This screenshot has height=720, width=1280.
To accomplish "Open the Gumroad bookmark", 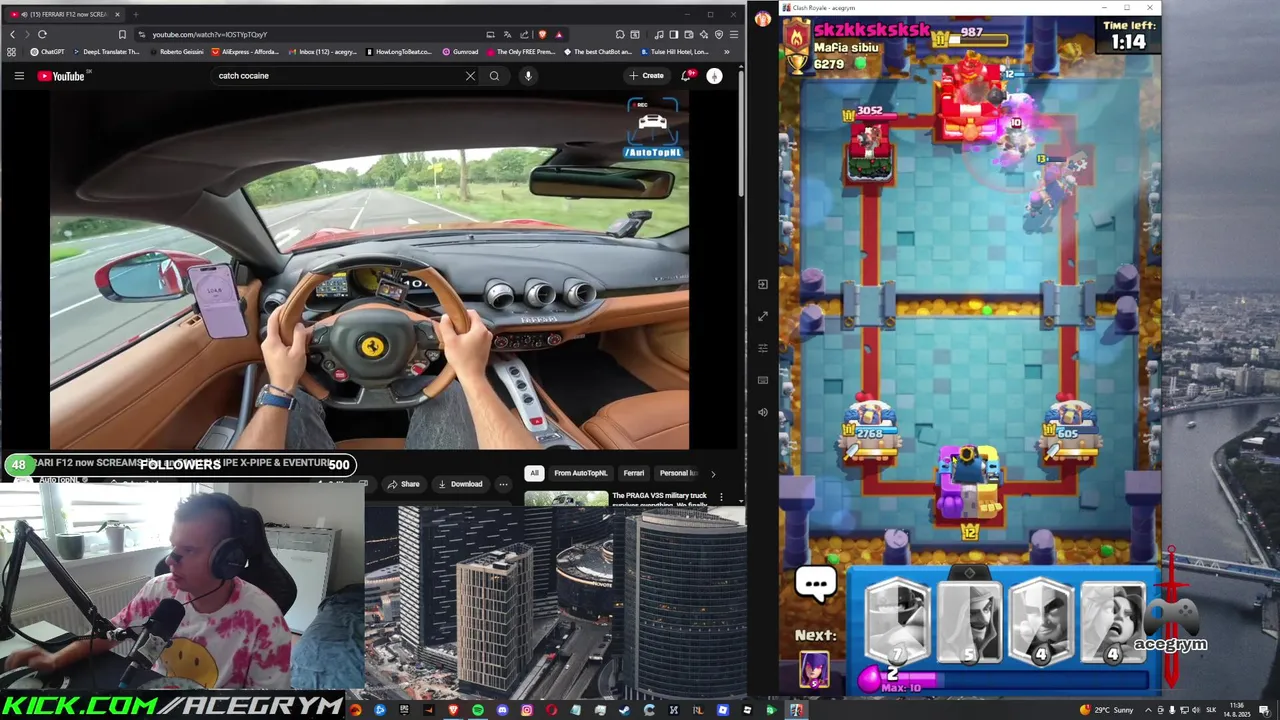I will pyautogui.click(x=460, y=52).
